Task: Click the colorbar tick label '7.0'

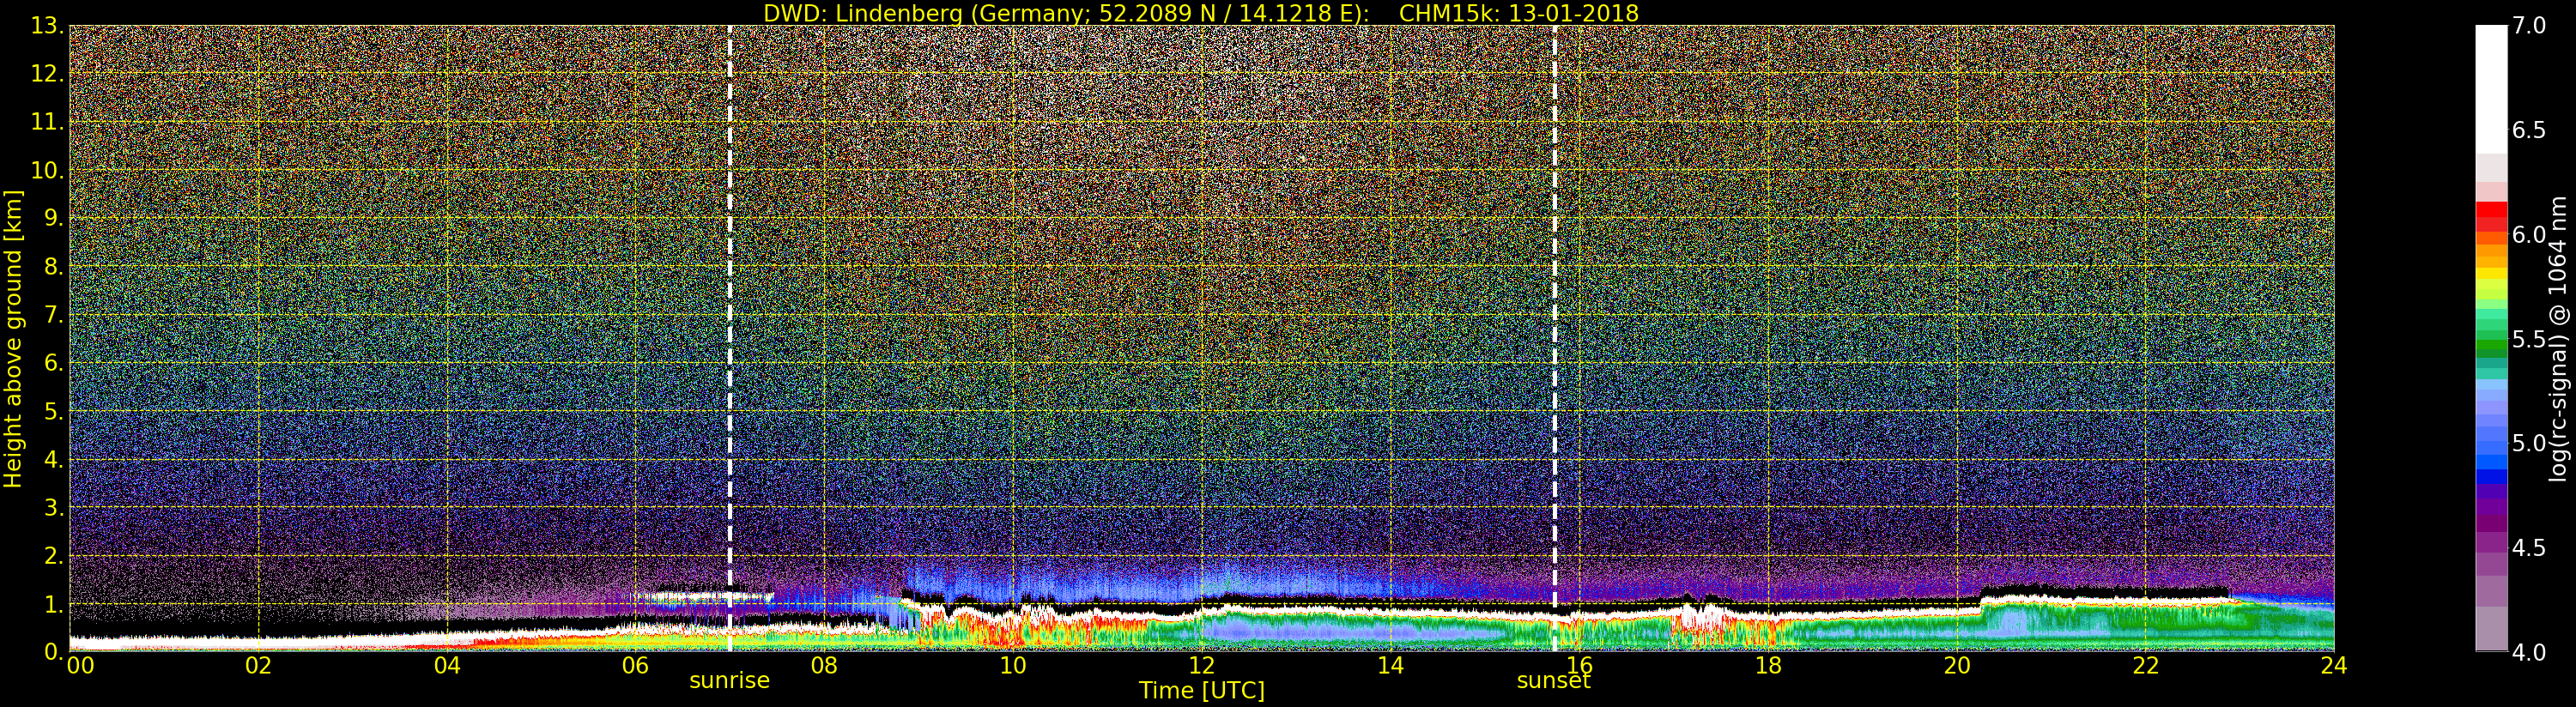Action: coord(2529,26)
